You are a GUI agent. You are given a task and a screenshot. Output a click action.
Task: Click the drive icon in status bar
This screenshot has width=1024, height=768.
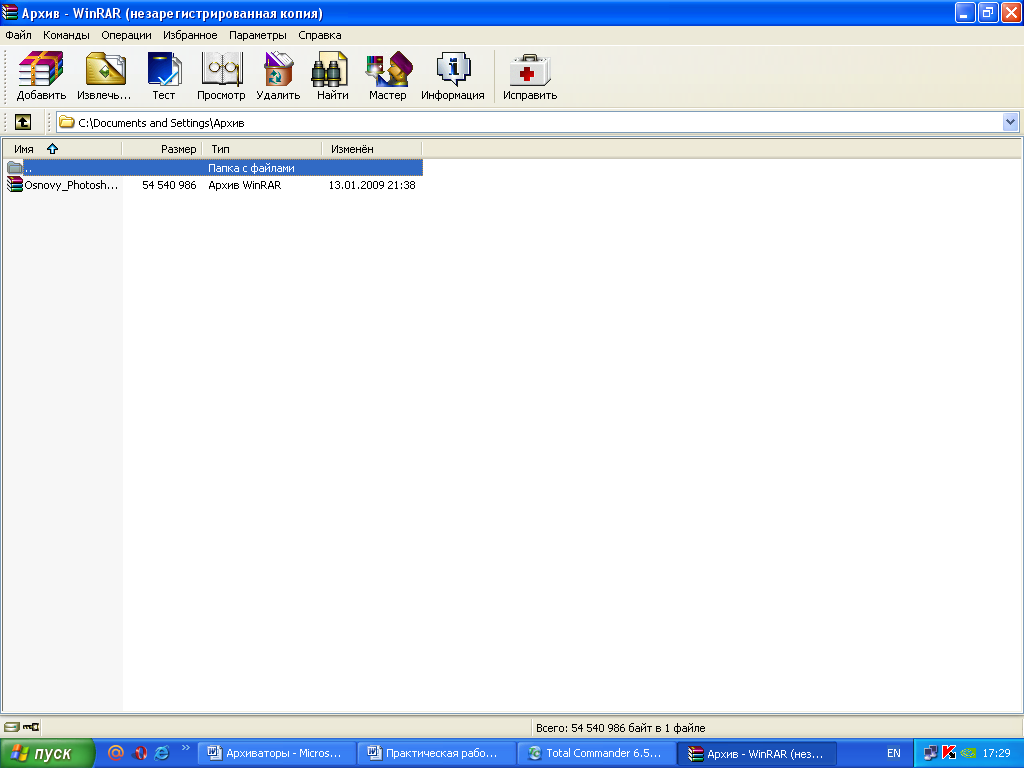[x=12, y=727]
